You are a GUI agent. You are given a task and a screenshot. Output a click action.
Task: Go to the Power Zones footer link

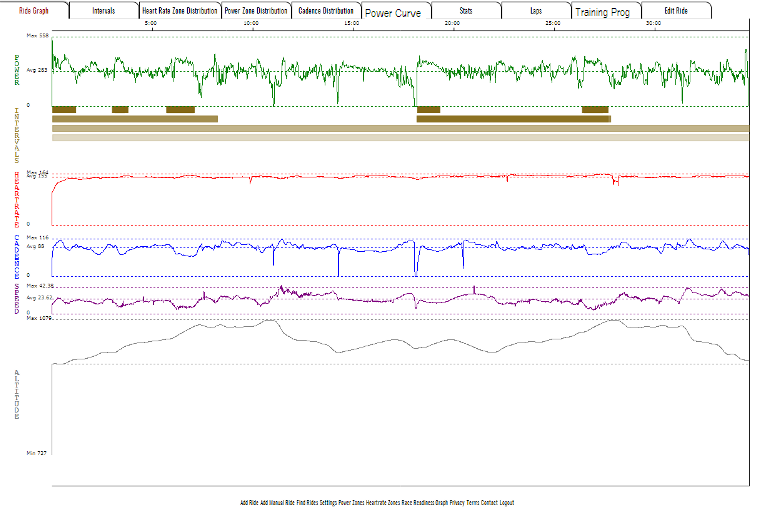click(x=351, y=502)
